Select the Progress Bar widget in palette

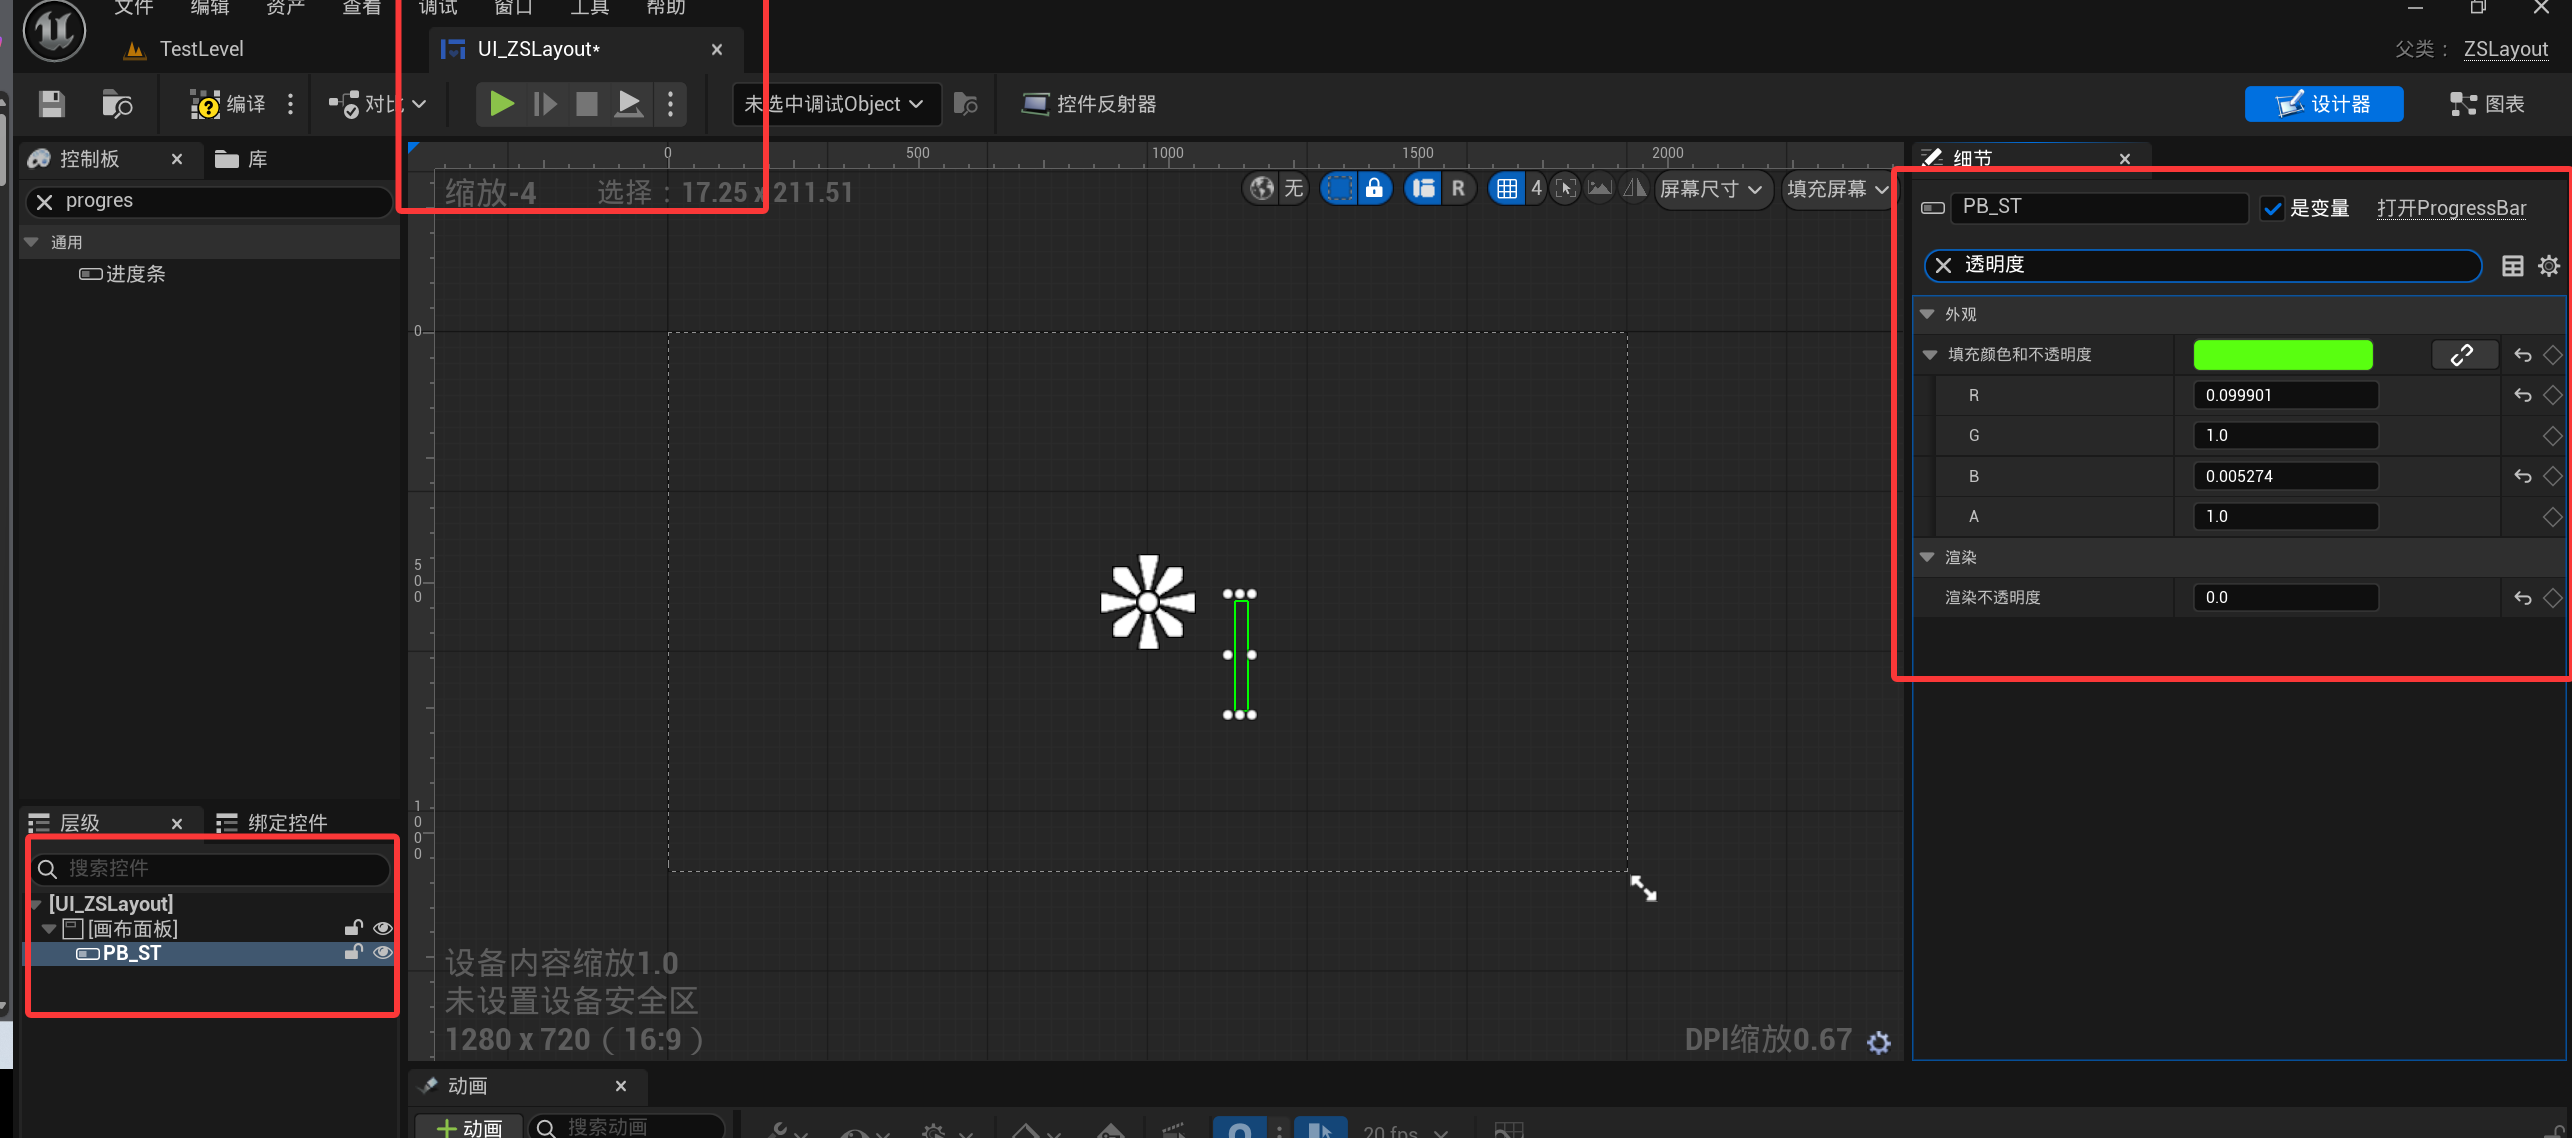pyautogui.click(x=122, y=274)
